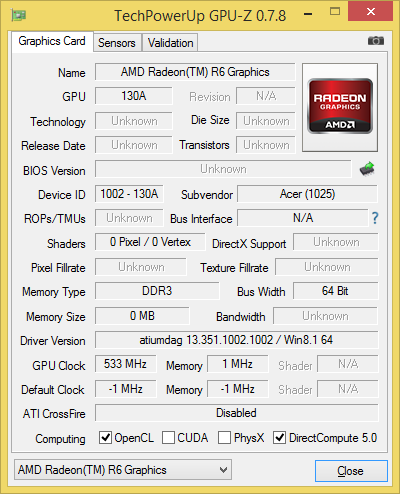Click the Bus Width 64 Bit field
Viewport: 400px width, 494px height.
335,291
